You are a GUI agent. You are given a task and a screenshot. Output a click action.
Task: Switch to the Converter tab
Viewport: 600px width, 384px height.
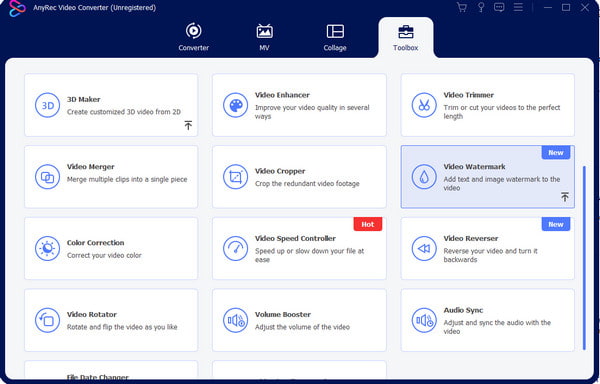tap(194, 37)
